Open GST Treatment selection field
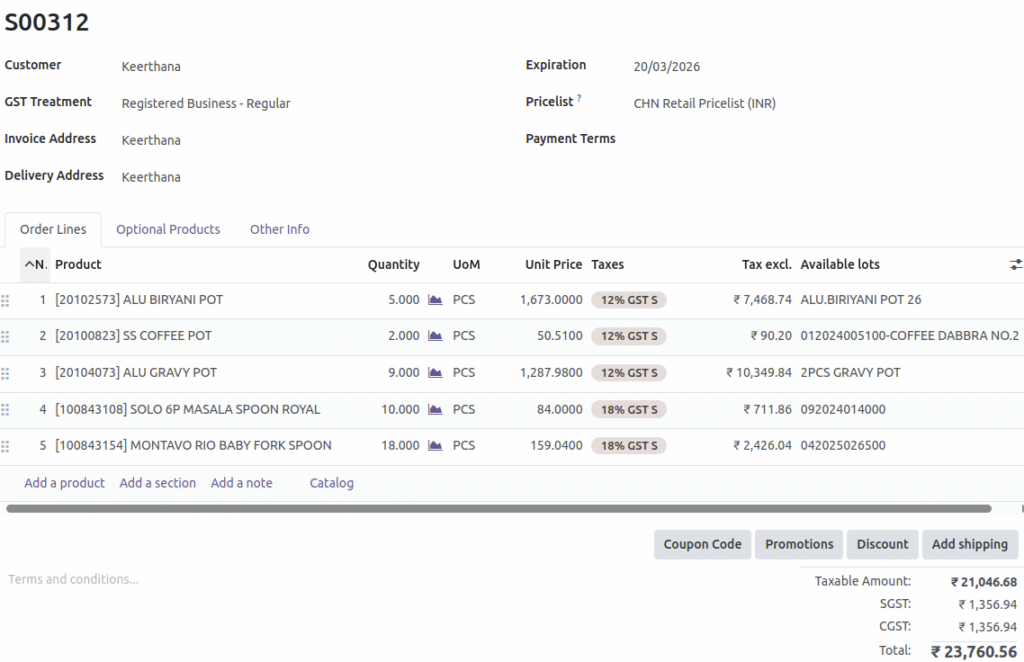The width and height of the screenshot is (1024, 662). pyautogui.click(x=206, y=103)
